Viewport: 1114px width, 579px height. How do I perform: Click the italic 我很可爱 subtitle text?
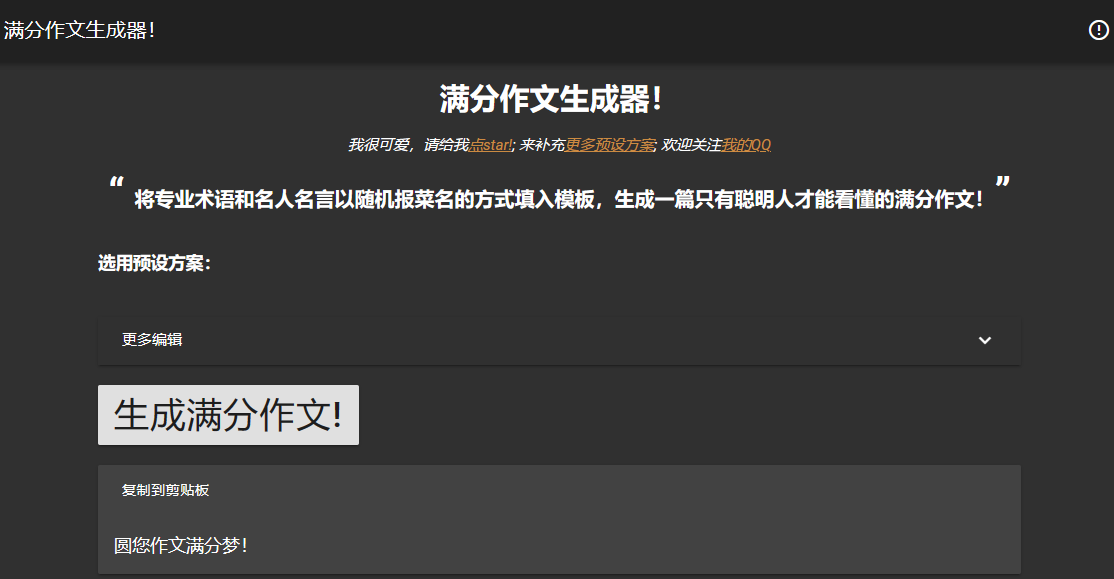point(379,145)
